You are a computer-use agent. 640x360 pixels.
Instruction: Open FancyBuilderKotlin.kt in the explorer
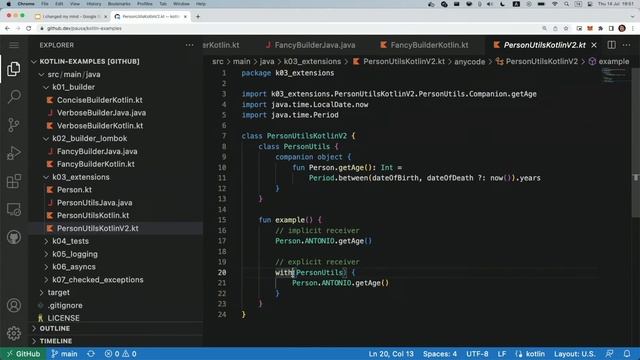click(x=96, y=164)
